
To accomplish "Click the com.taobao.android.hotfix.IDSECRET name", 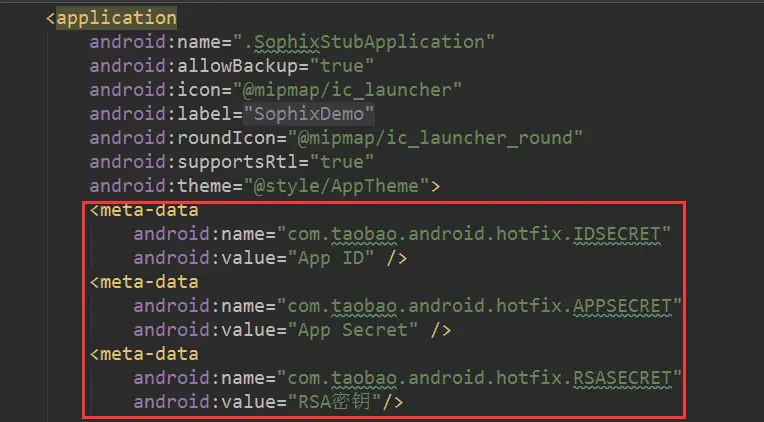I will click(x=474, y=234).
